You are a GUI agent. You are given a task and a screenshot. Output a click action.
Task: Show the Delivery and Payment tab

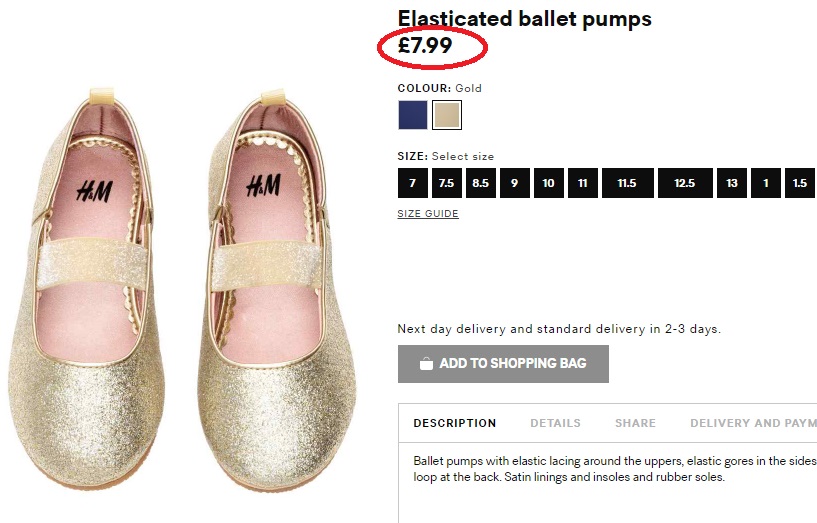(x=753, y=423)
